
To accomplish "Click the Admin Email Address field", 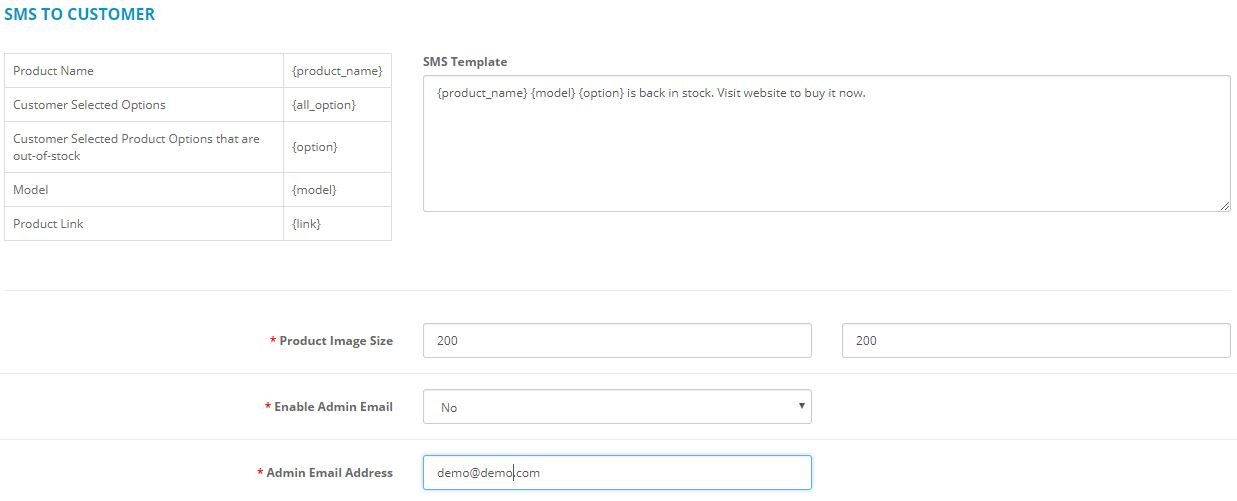I will pyautogui.click(x=617, y=473).
